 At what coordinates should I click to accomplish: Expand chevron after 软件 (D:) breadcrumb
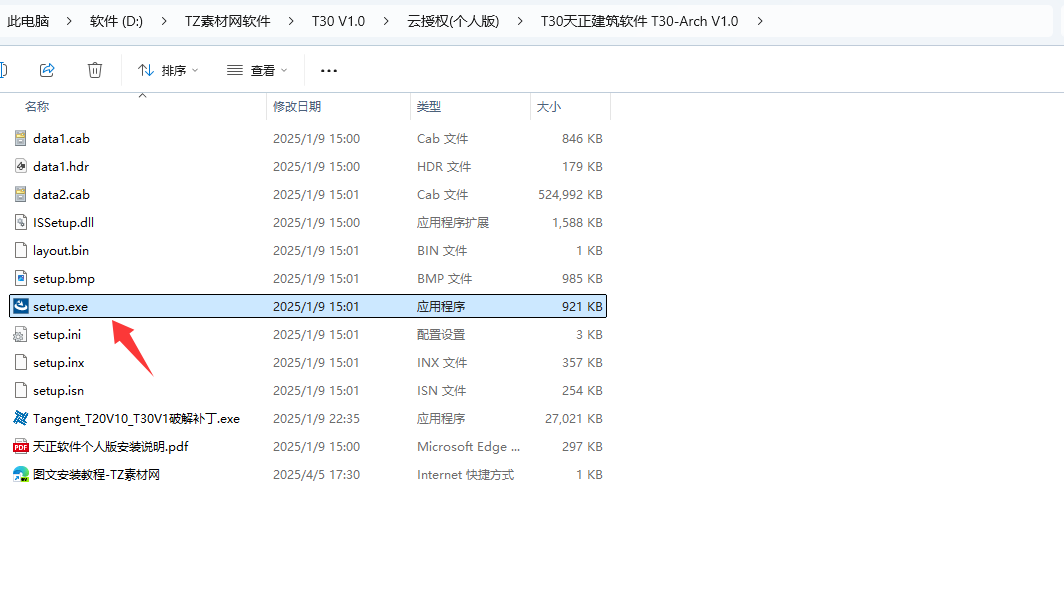click(x=164, y=21)
